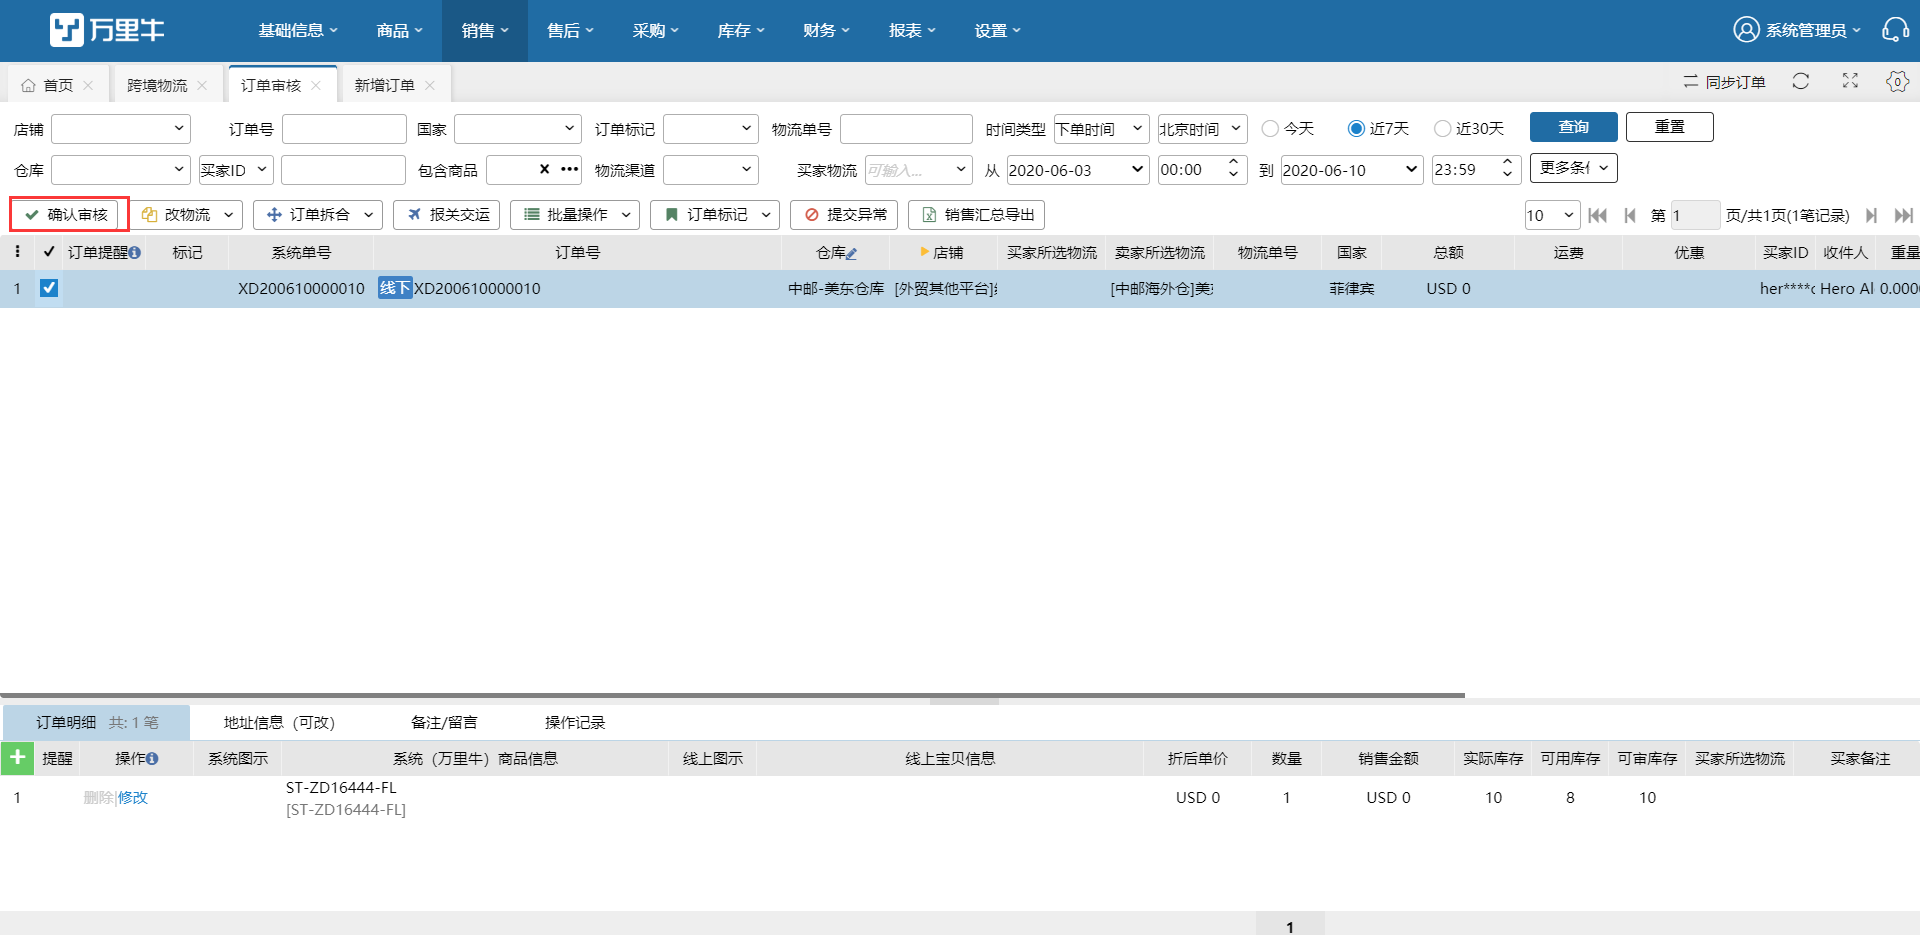Image resolution: width=1920 pixels, height=935 pixels.
Task: Close the 跨境物流 tab
Action: (202, 85)
